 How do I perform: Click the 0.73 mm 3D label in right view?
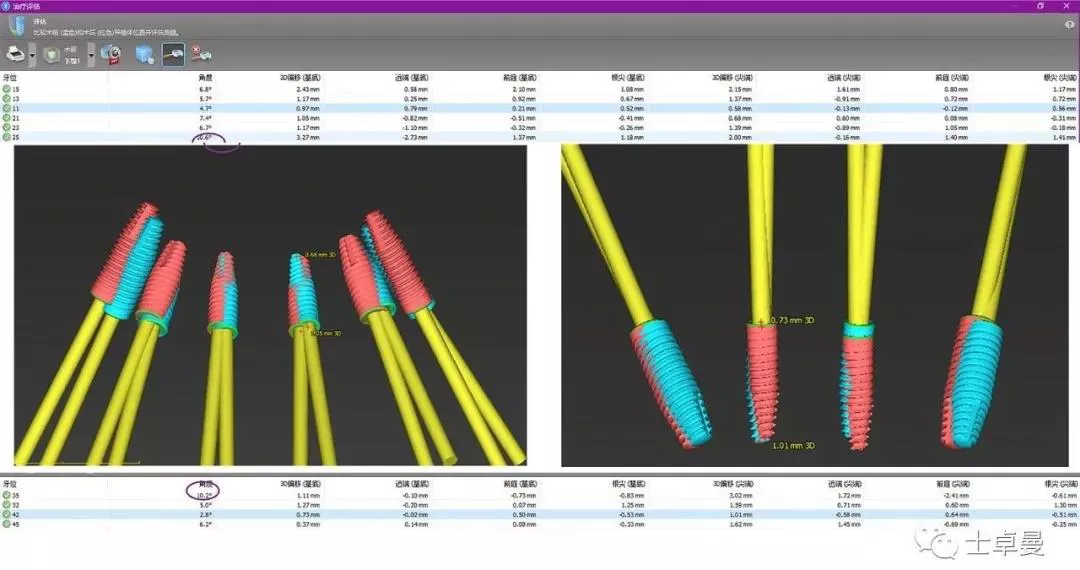(x=796, y=321)
